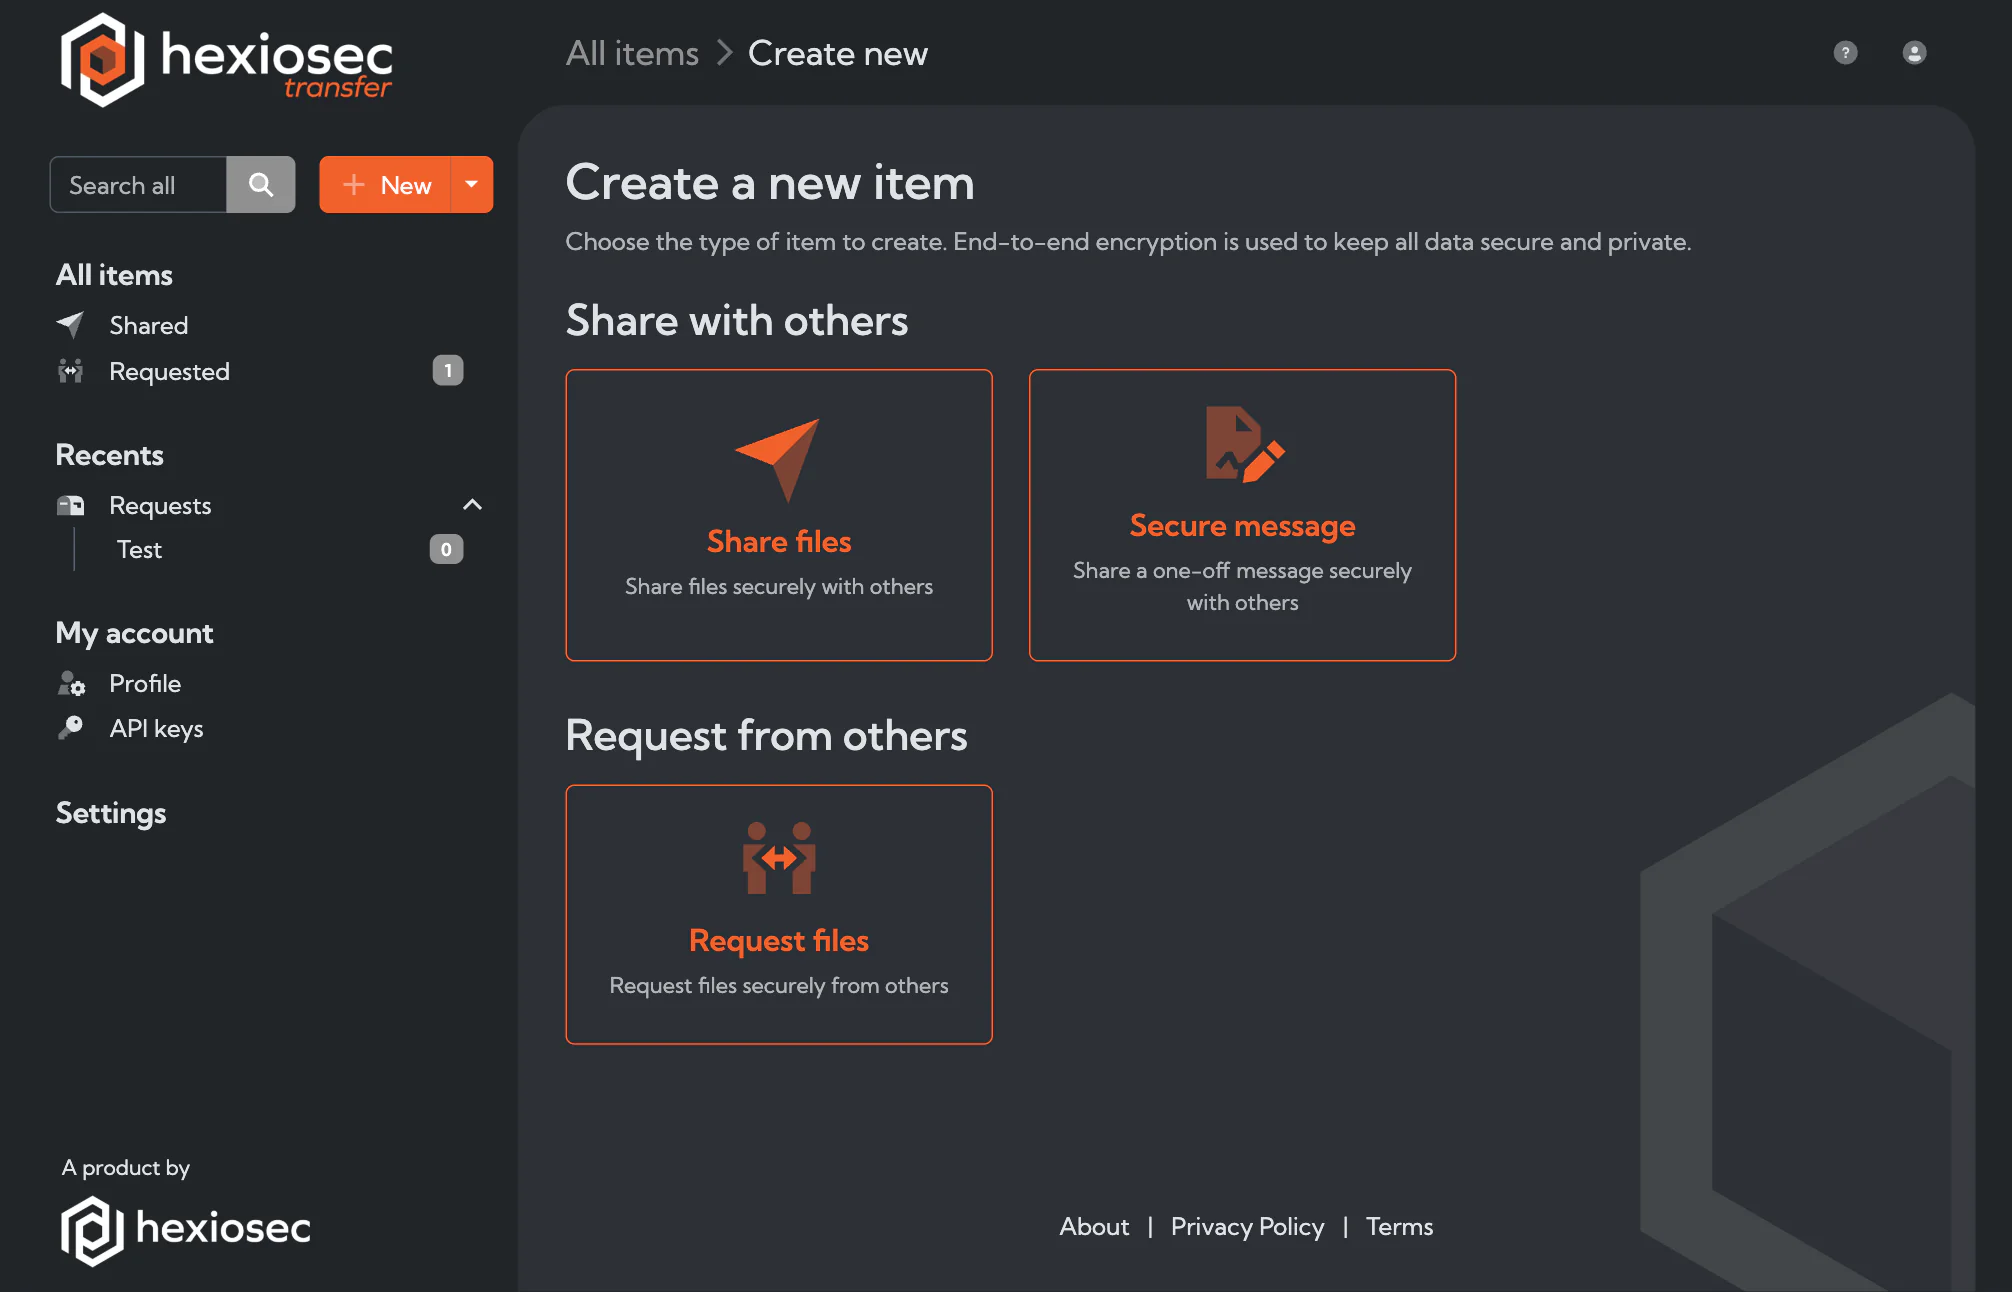Open the Settings menu item
This screenshot has height=1292, width=2012.
coord(110,813)
